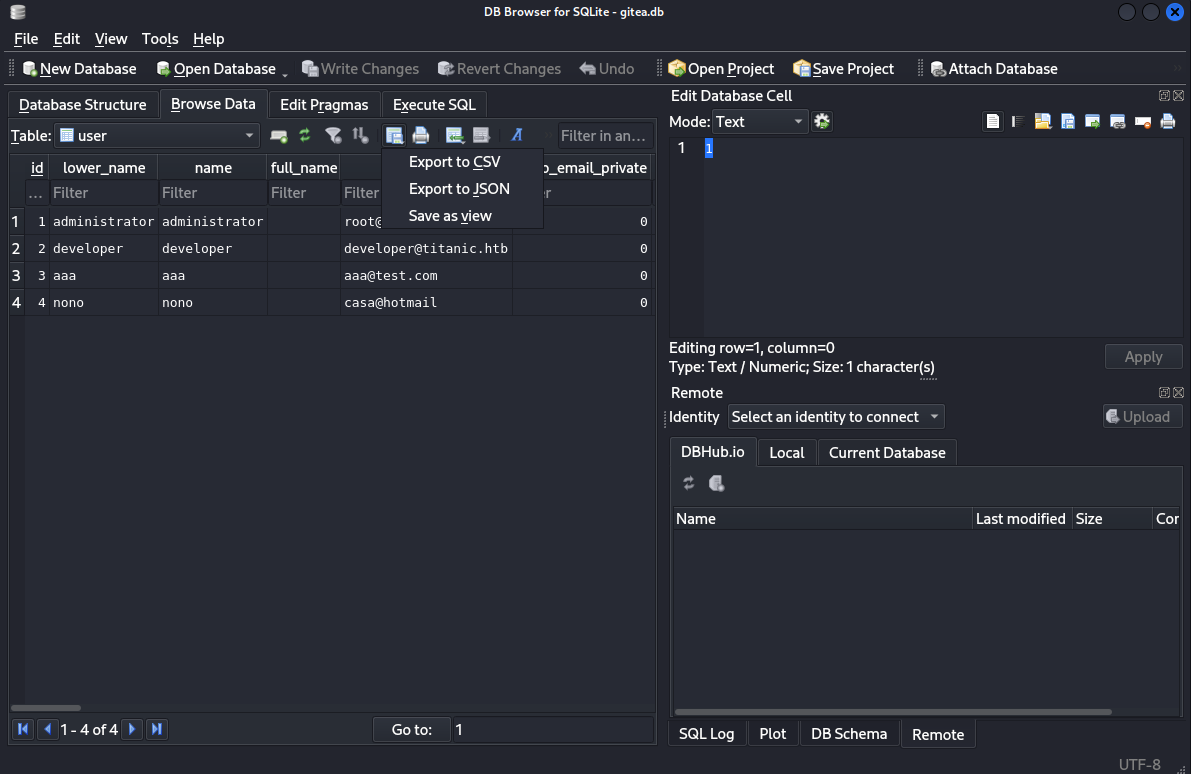Screen dimensions: 1191x774
Task: Click the Apply button in Edit Cell
Action: click(x=1143, y=357)
